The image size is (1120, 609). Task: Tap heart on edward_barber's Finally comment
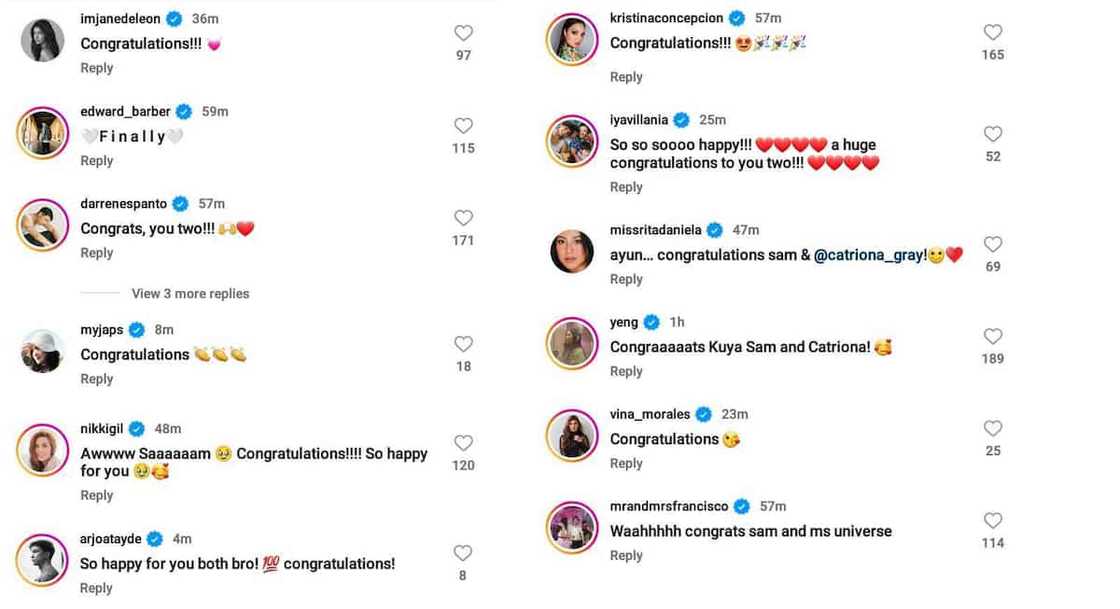click(463, 126)
